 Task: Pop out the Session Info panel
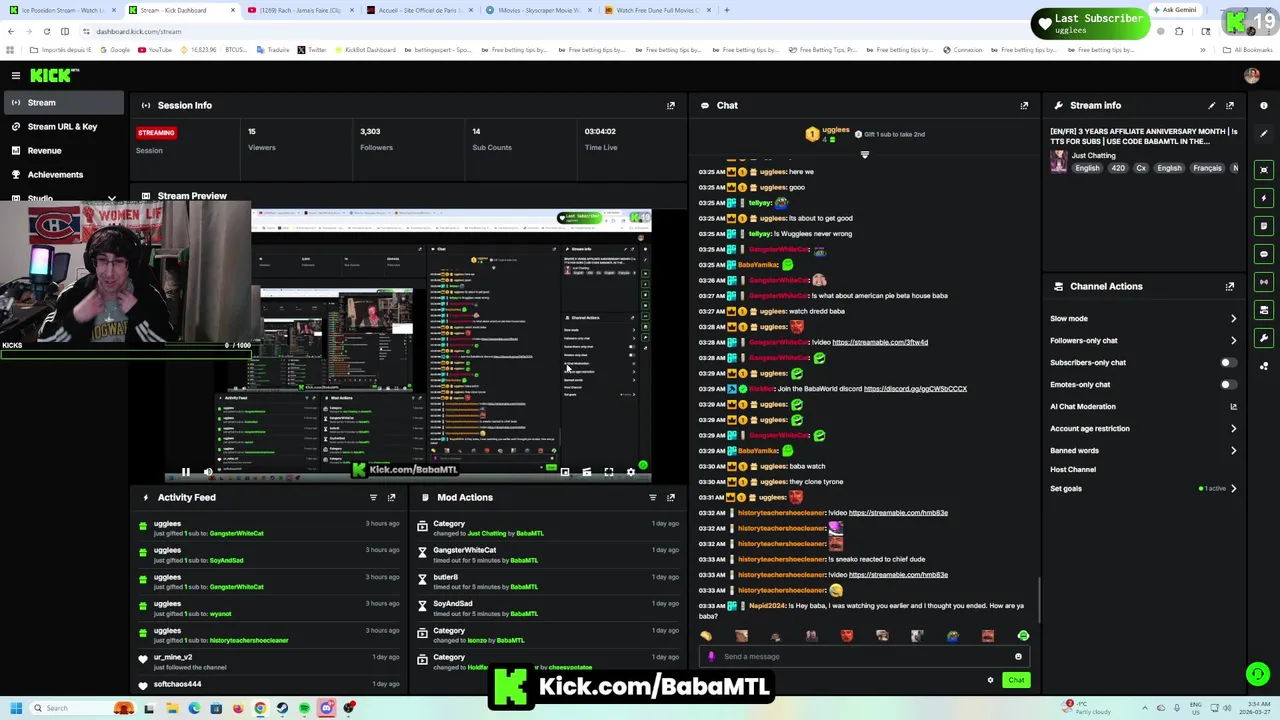point(671,105)
